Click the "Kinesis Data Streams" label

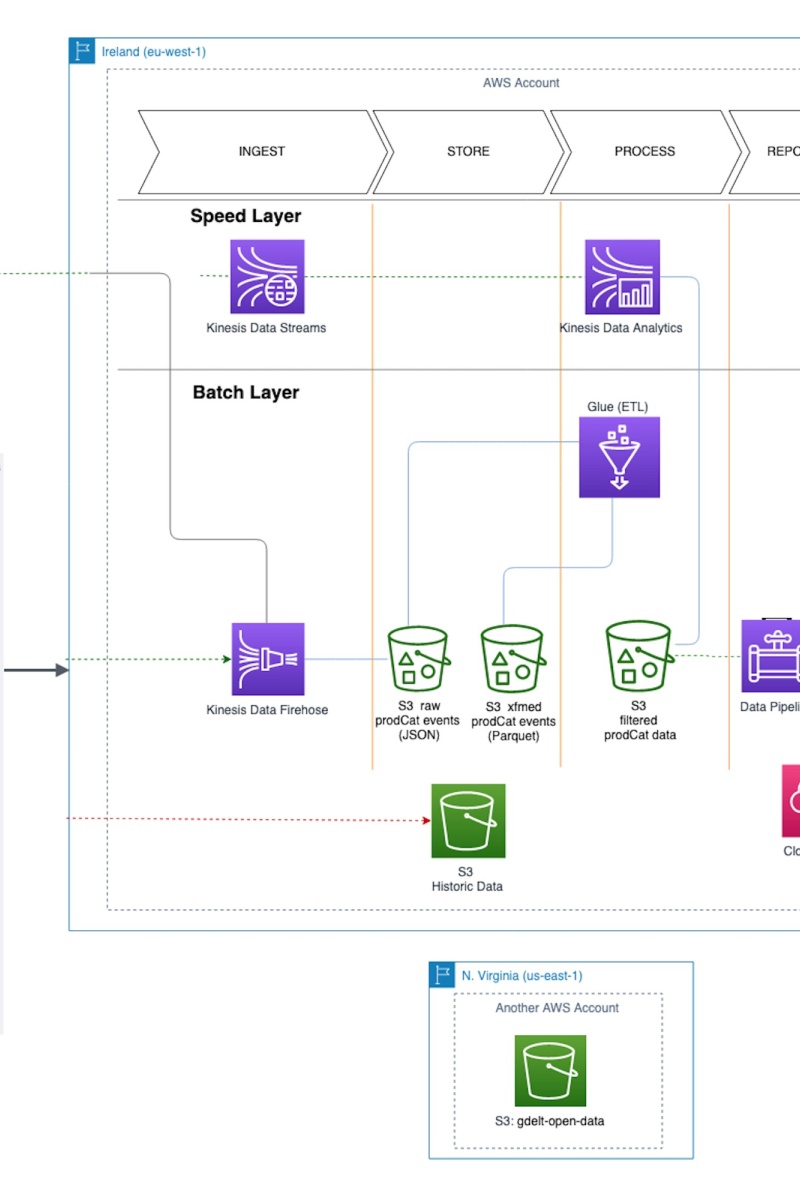click(x=267, y=327)
